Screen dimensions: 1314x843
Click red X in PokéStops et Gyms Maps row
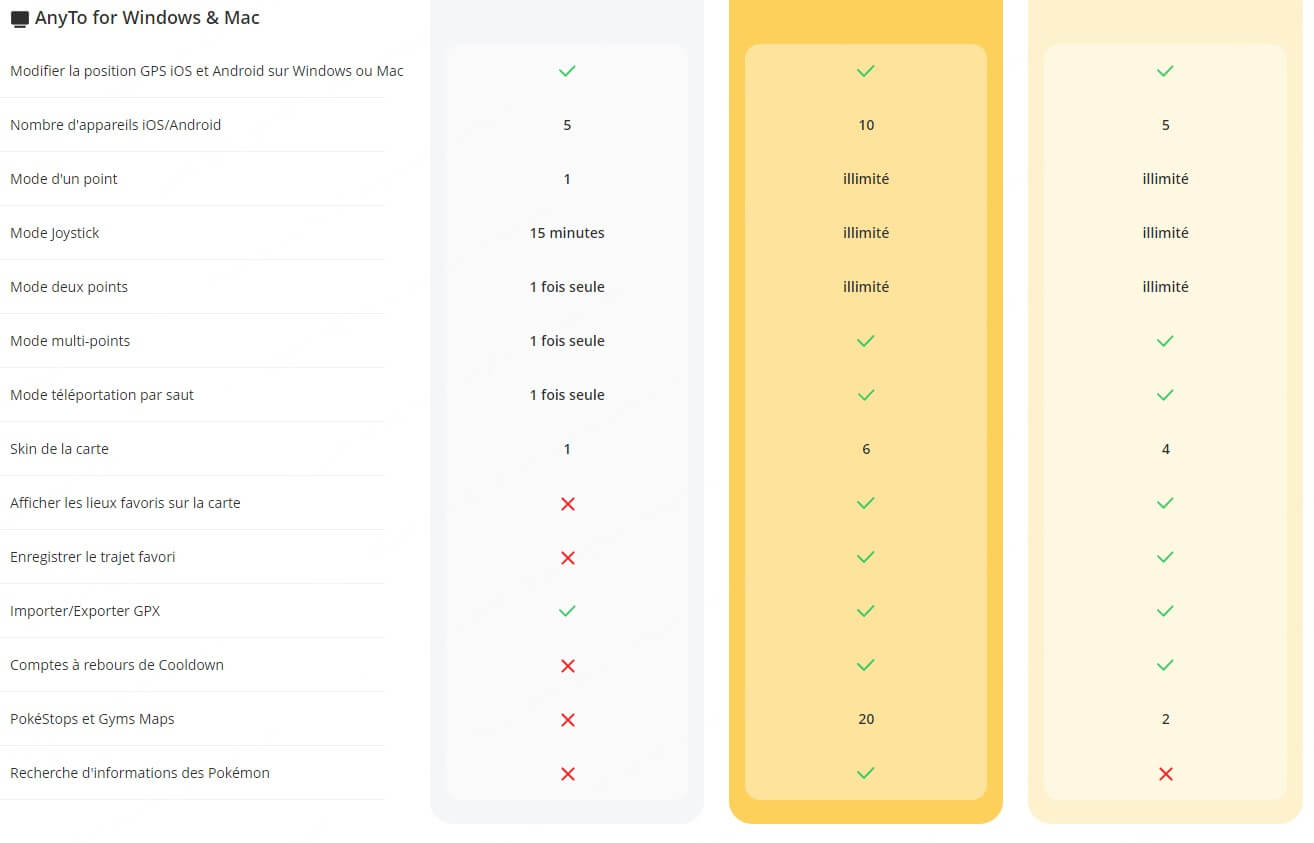pyautogui.click(x=568, y=720)
